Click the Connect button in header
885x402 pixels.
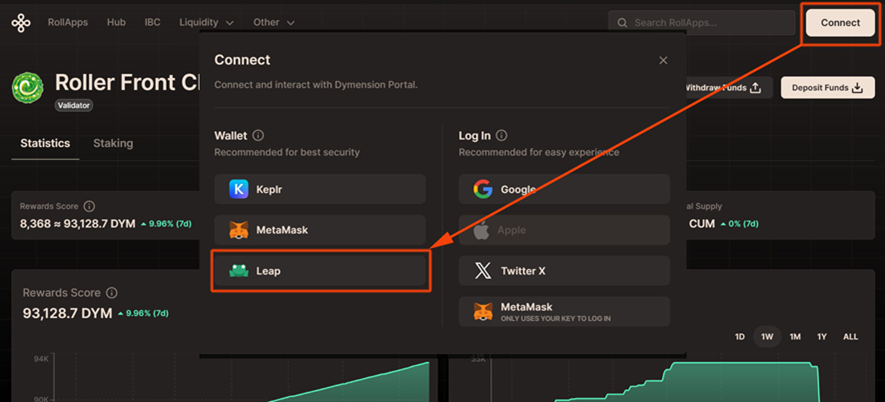[x=840, y=23]
